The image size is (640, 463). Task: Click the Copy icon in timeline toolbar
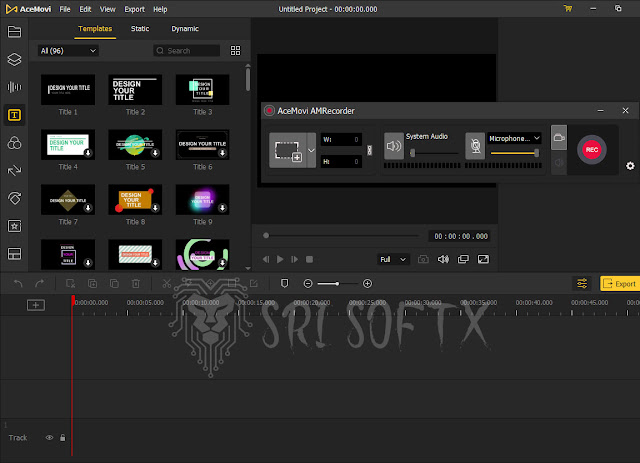coord(93,283)
